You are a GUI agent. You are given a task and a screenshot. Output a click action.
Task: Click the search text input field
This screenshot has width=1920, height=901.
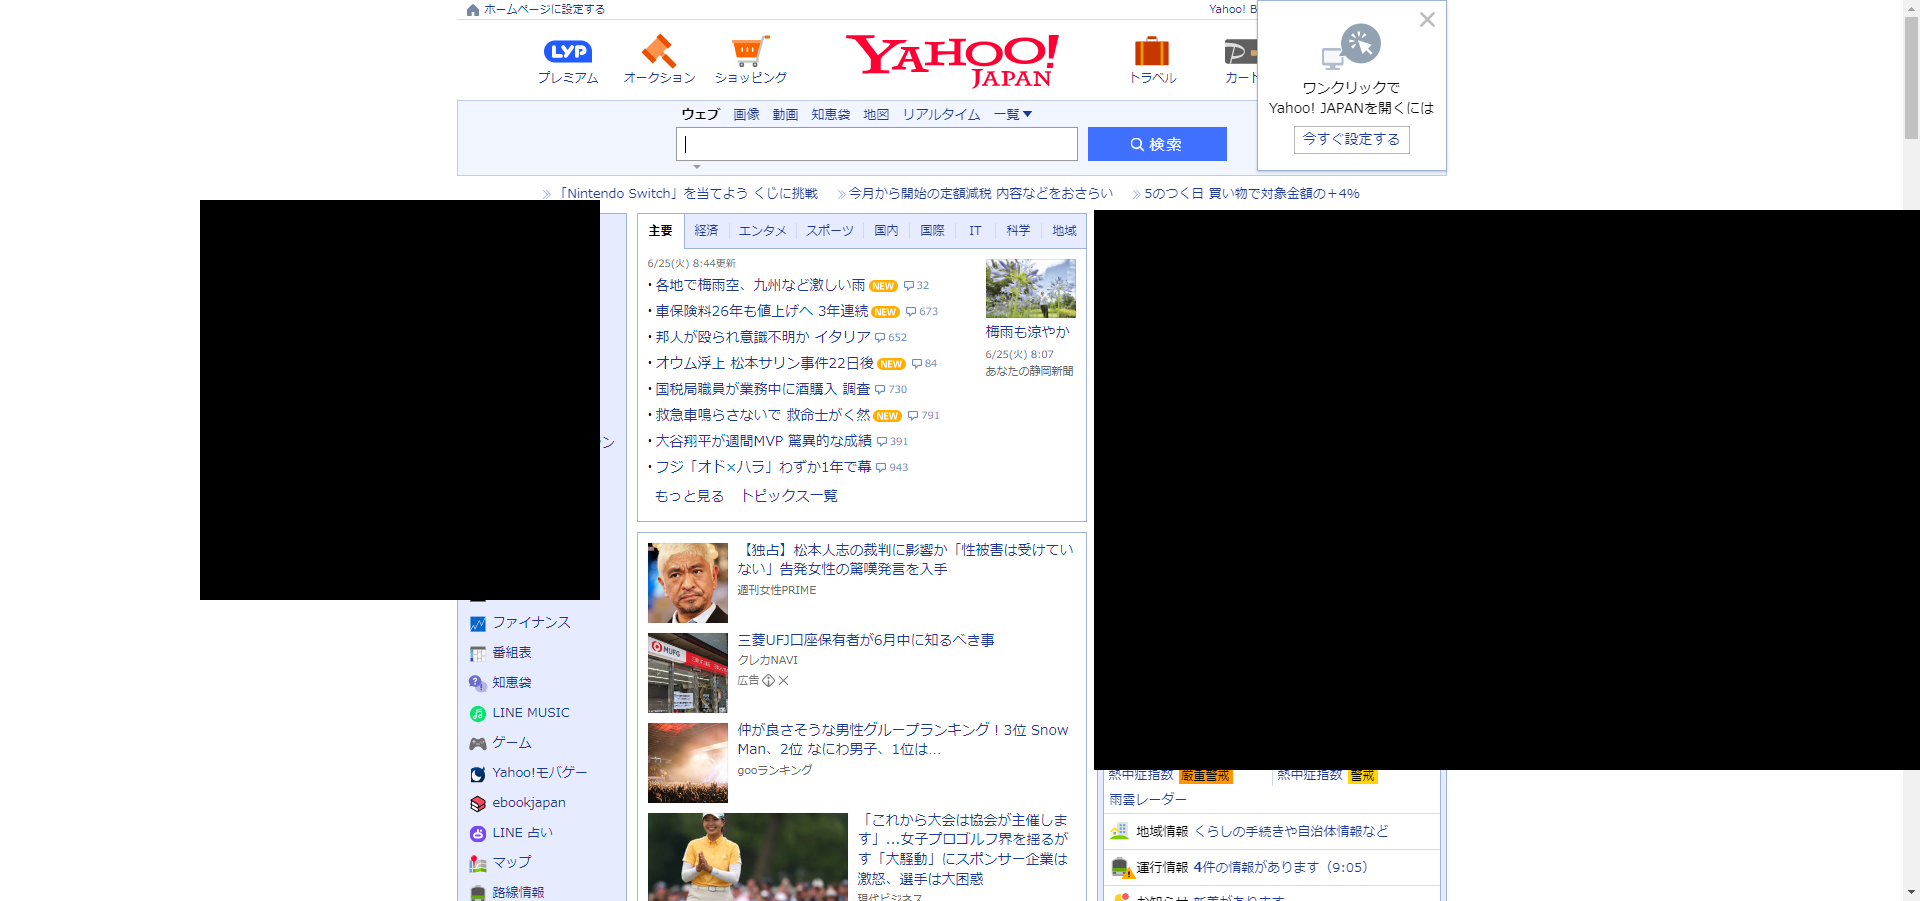(x=877, y=144)
